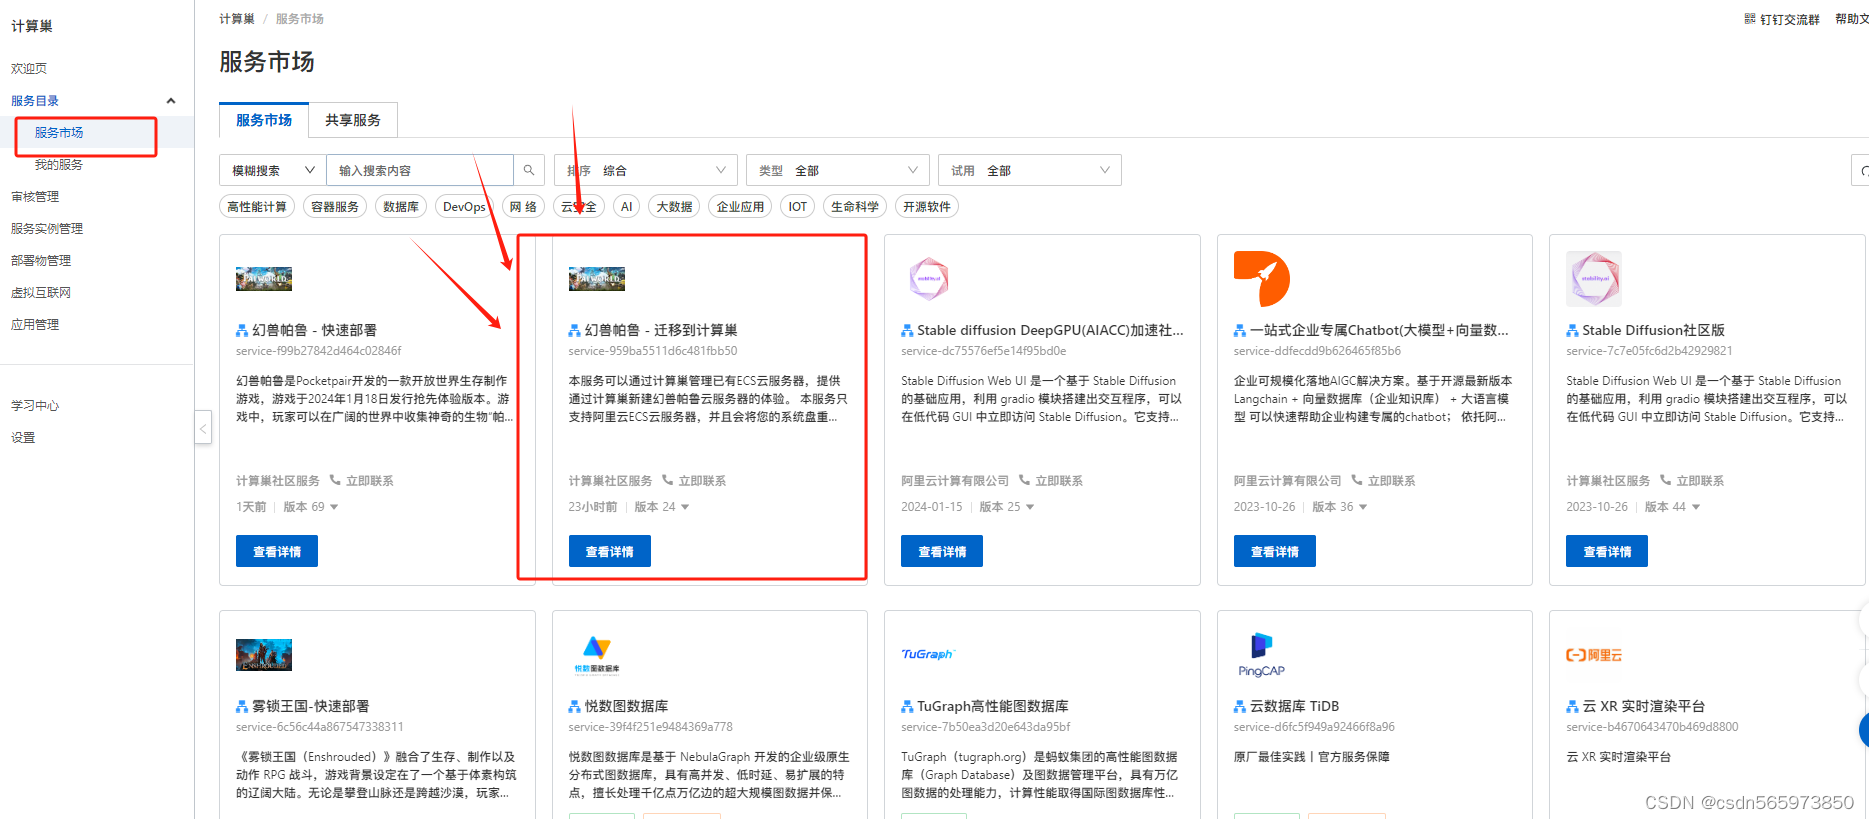
Task: Open 学习中心 in the sidebar
Action: point(35,405)
